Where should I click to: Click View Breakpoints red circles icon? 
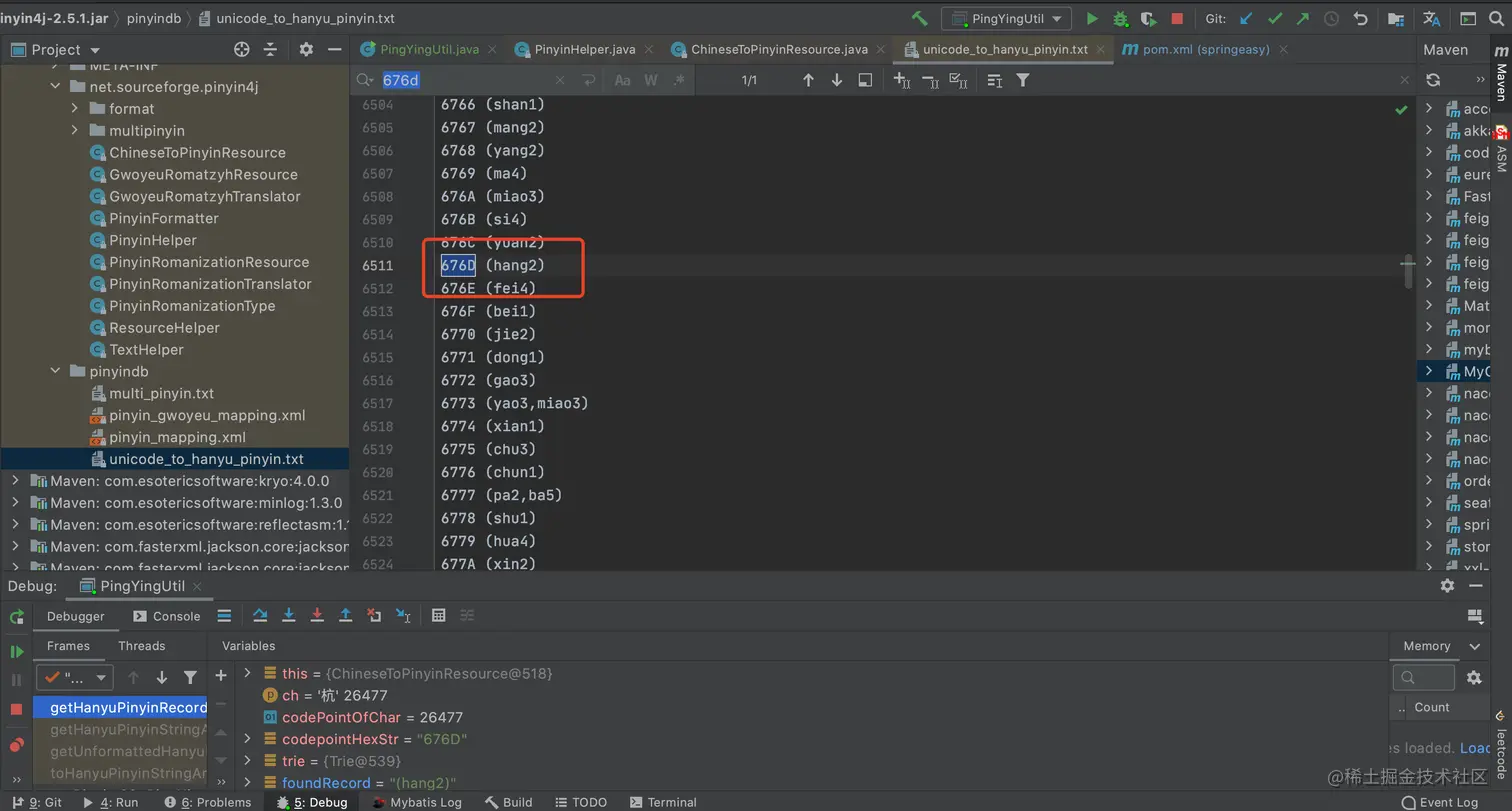(x=16, y=745)
